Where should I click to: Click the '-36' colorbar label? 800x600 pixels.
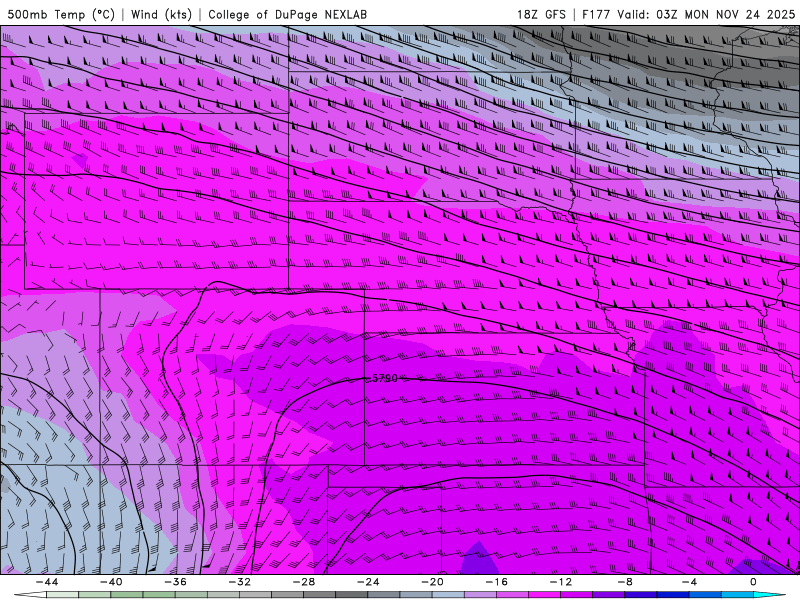click(x=176, y=582)
